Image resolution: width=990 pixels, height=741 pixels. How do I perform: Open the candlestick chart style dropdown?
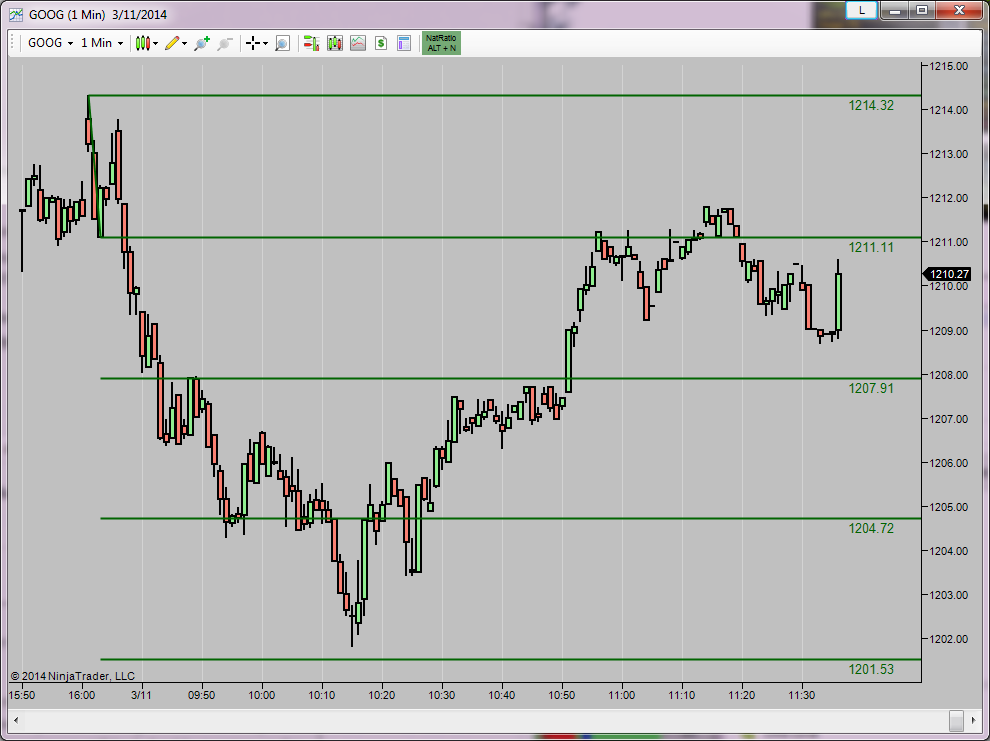click(146, 43)
